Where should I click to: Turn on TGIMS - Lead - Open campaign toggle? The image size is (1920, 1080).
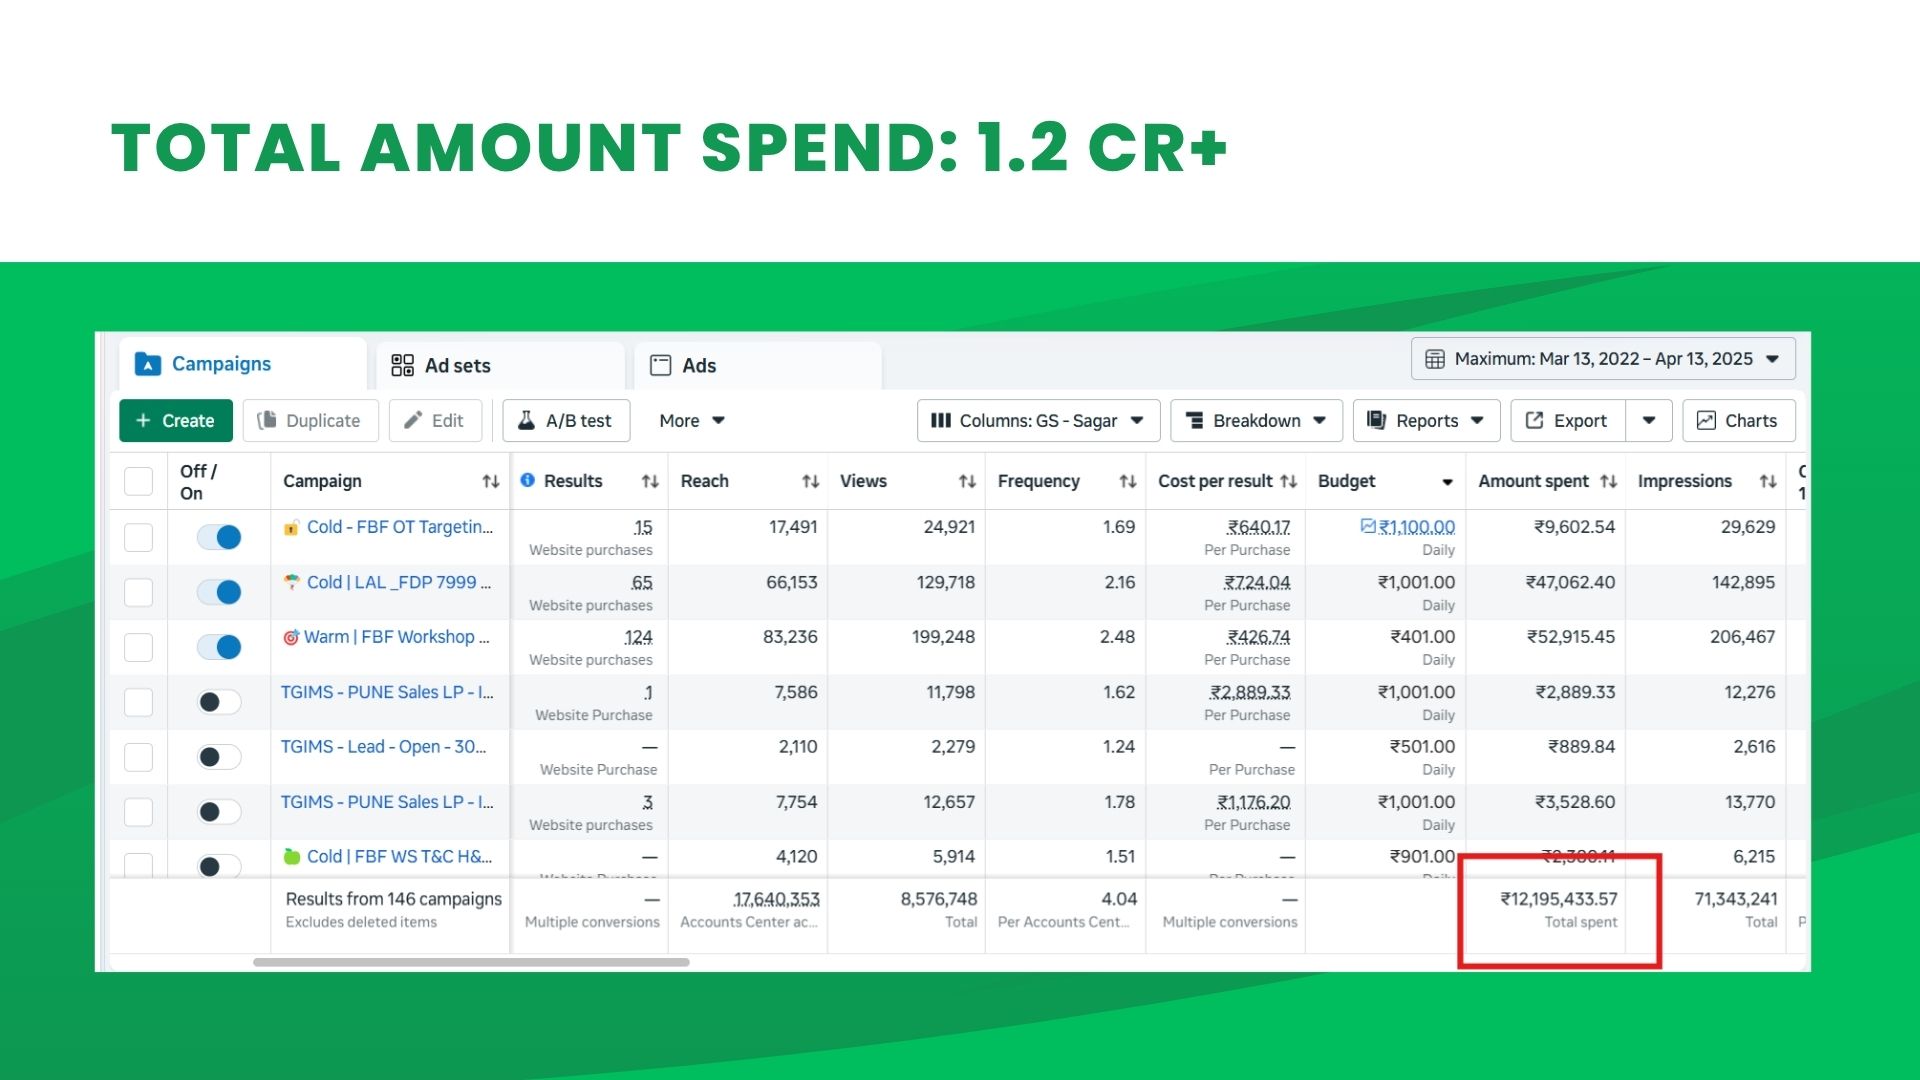[219, 757]
